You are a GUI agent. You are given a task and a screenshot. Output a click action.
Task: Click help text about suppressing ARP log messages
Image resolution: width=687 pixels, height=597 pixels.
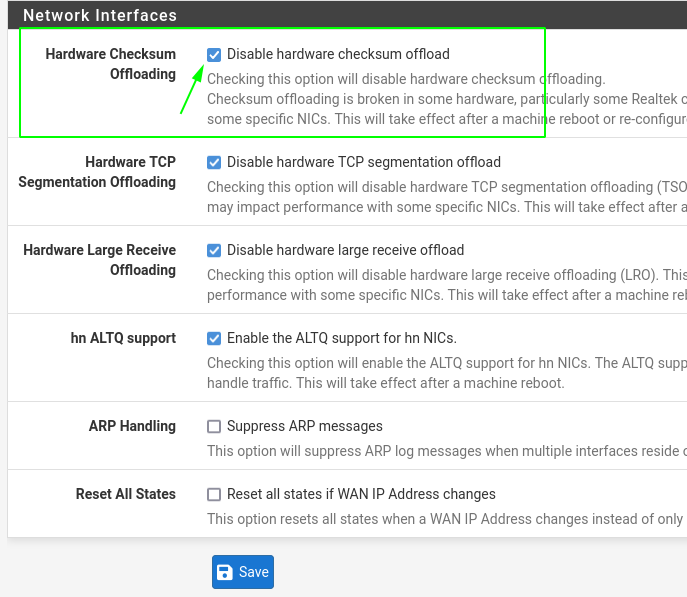[x=447, y=451]
